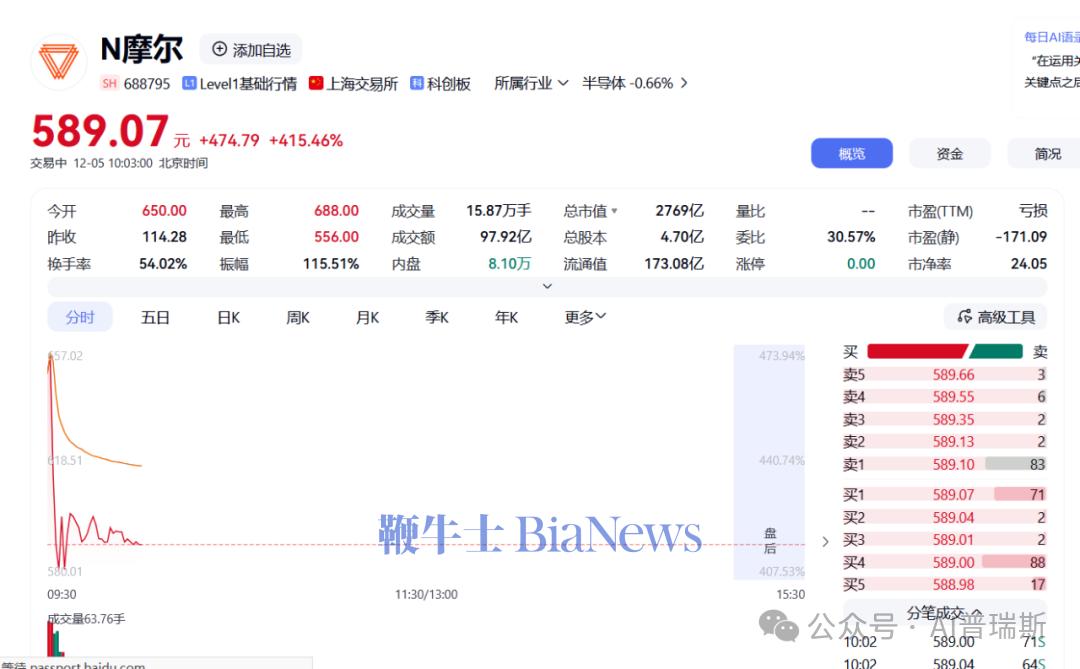
Task: Select the 五日 chart tab
Action: click(155, 317)
